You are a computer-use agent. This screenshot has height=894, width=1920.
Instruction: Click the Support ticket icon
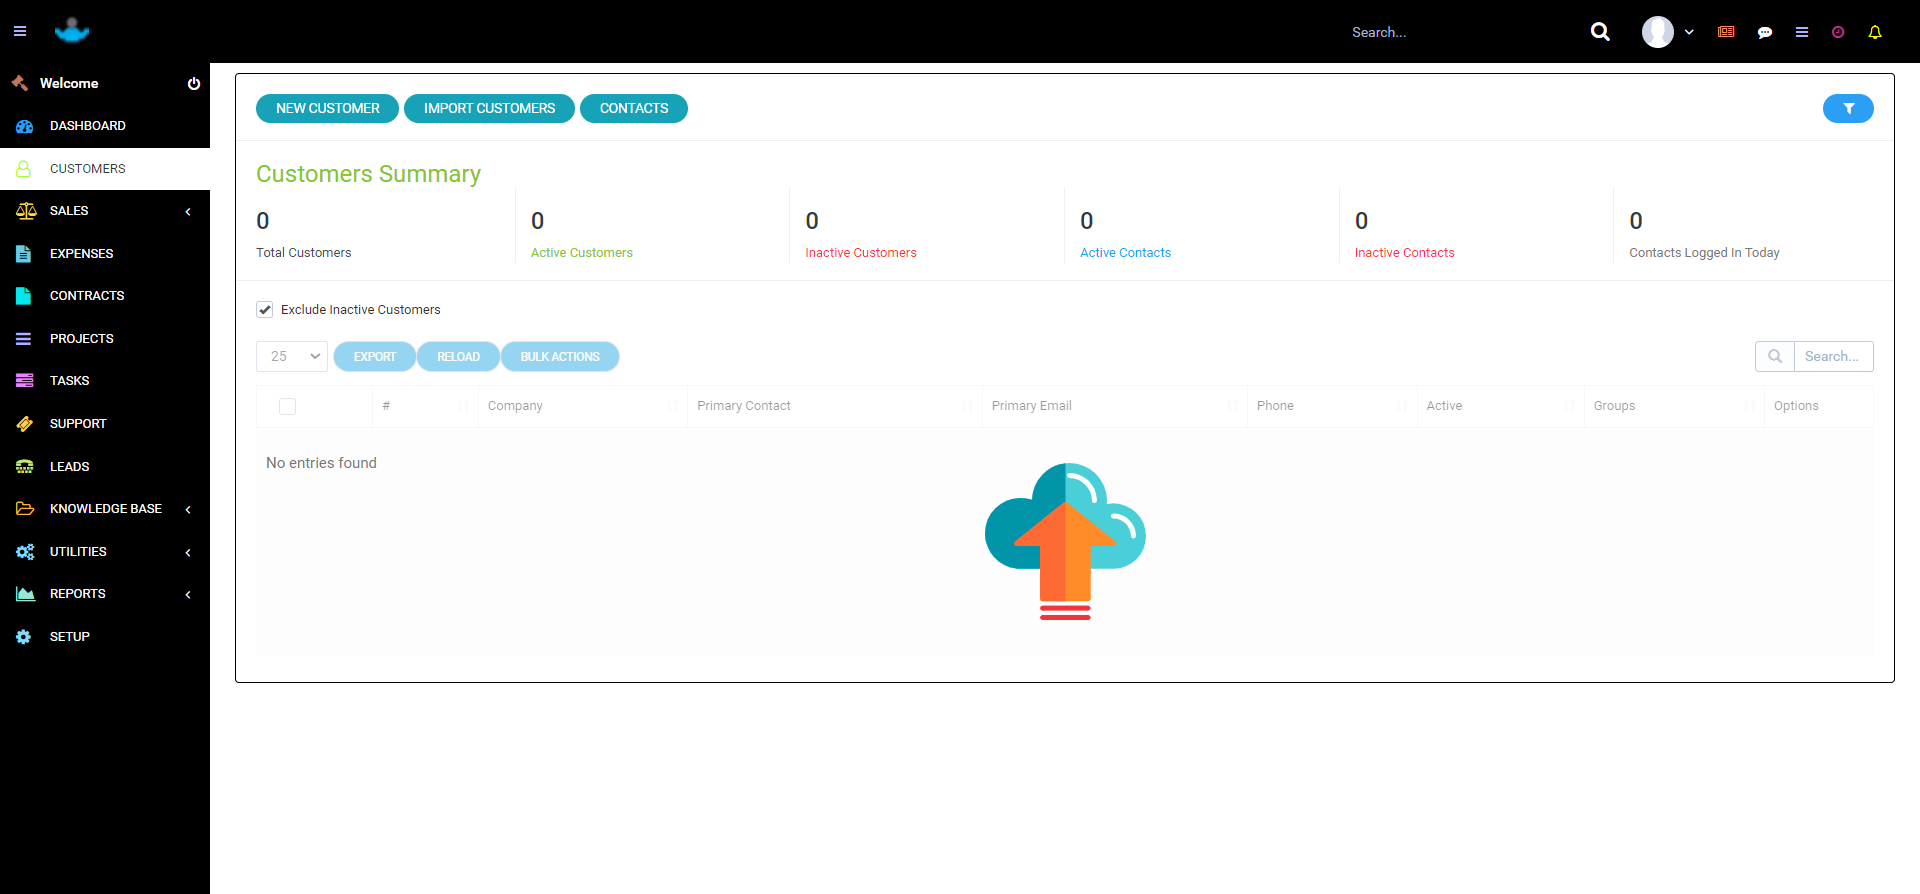tap(24, 424)
